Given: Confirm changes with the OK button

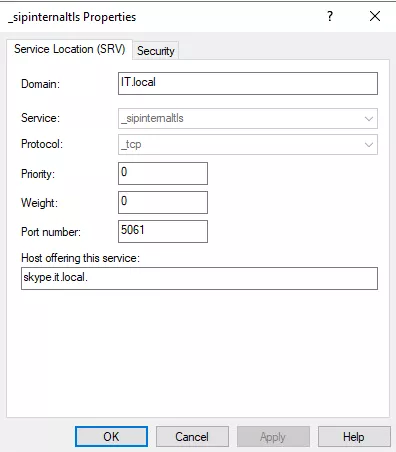Looking at the screenshot, I should pyautogui.click(x=111, y=436).
